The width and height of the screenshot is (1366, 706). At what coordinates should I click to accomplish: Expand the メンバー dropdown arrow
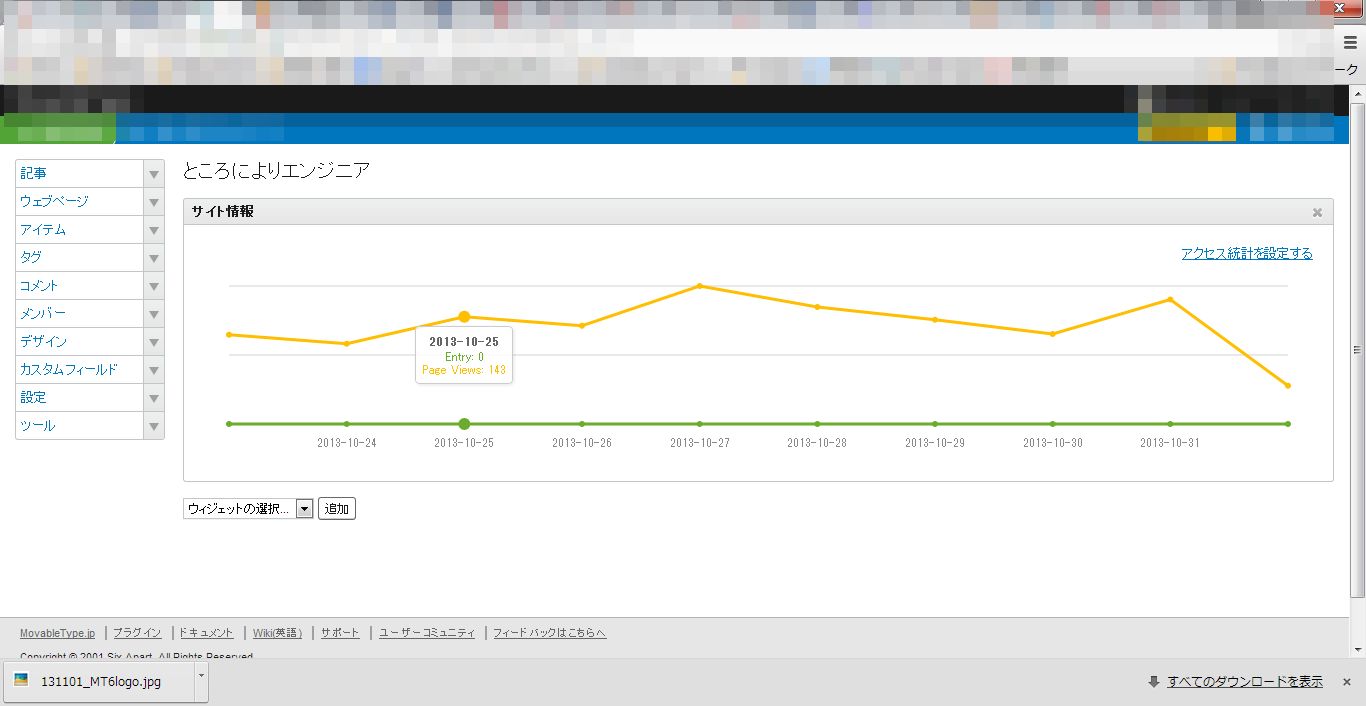154,314
